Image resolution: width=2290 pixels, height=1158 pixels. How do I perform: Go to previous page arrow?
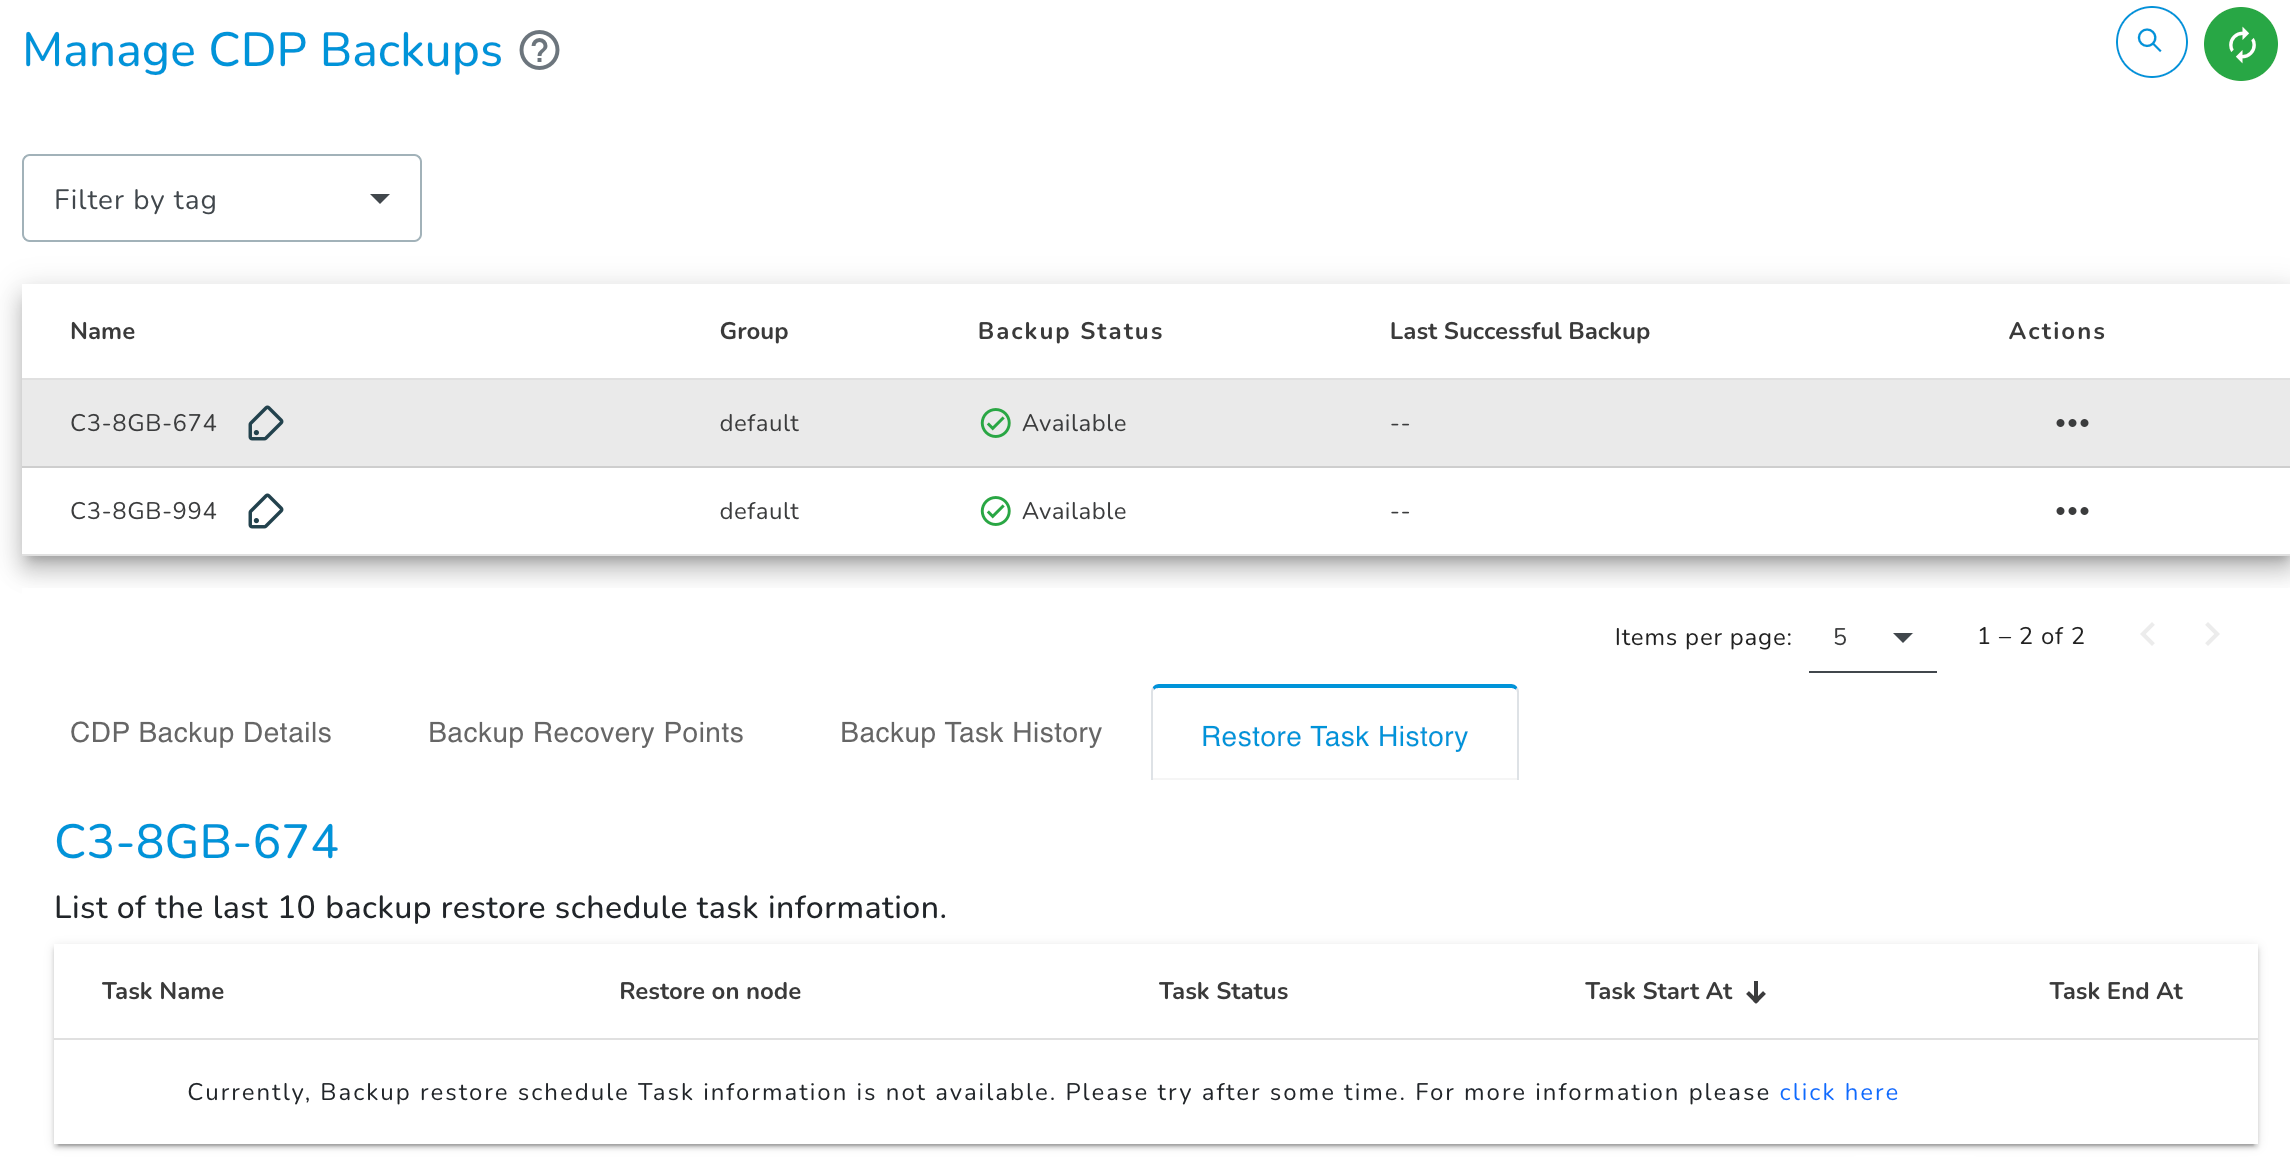pyautogui.click(x=2148, y=635)
